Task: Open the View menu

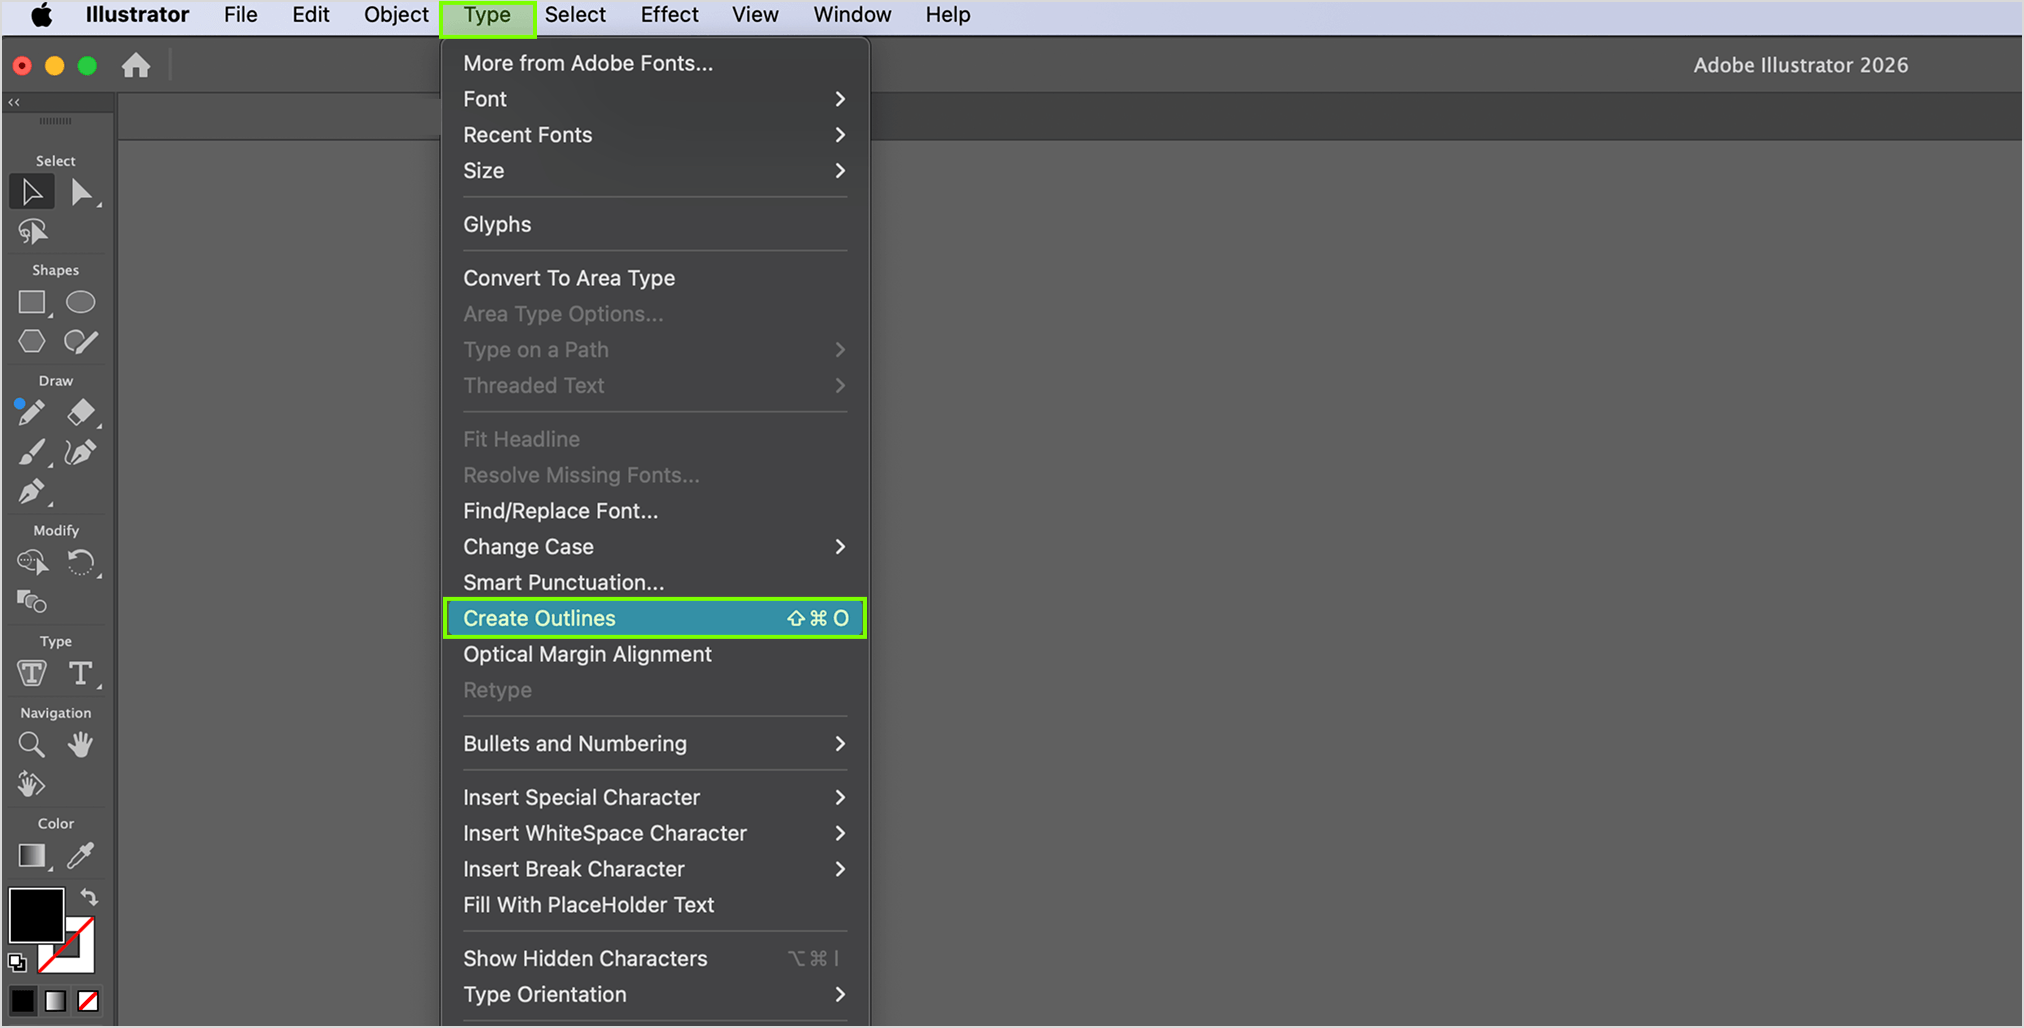Action: point(755,15)
